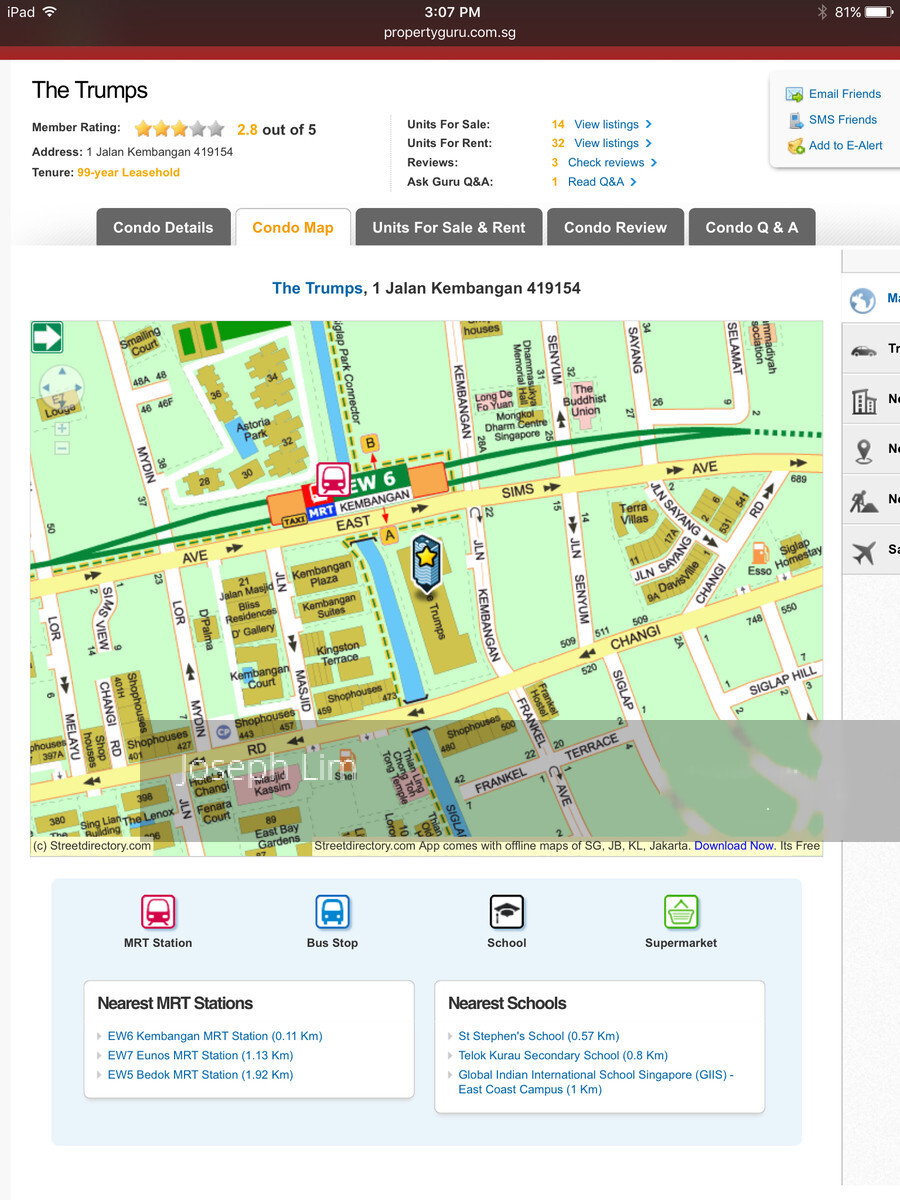
Task: Tap the propertyguru.com.sg address bar
Action: (450, 32)
